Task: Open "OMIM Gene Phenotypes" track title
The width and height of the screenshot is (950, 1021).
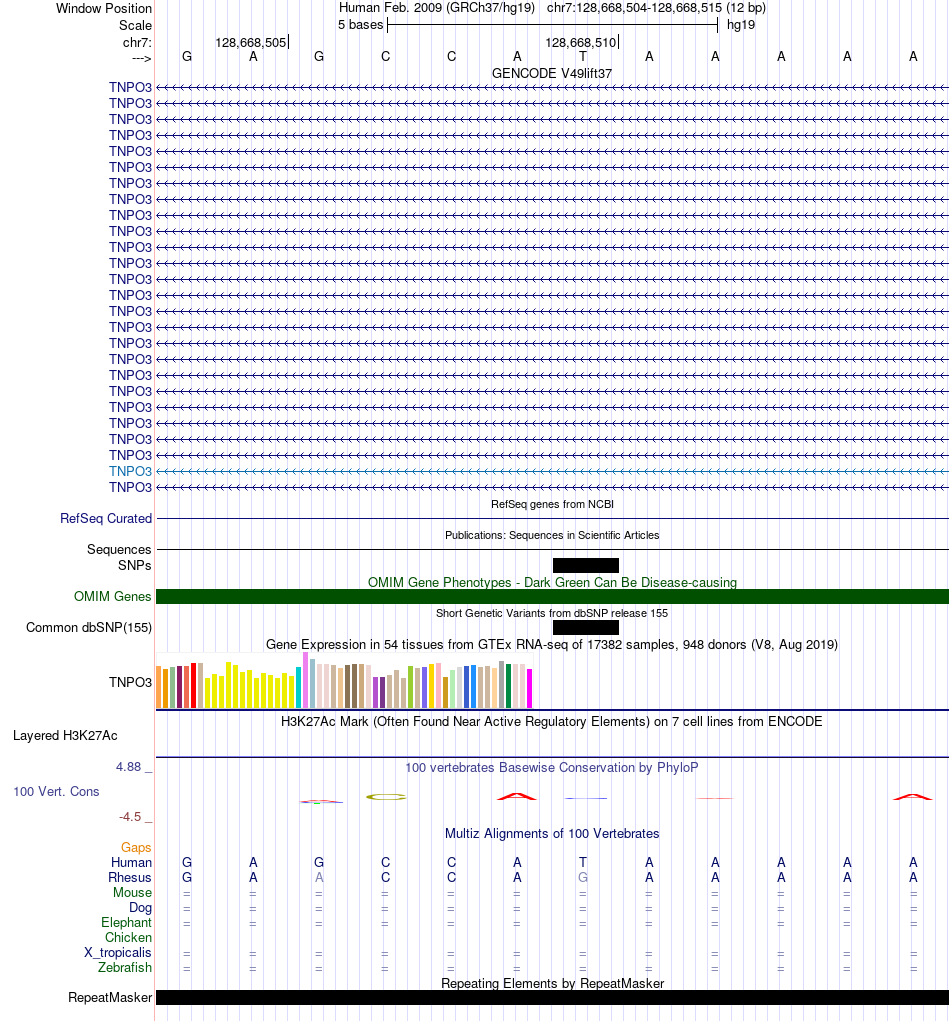Action: point(552,582)
